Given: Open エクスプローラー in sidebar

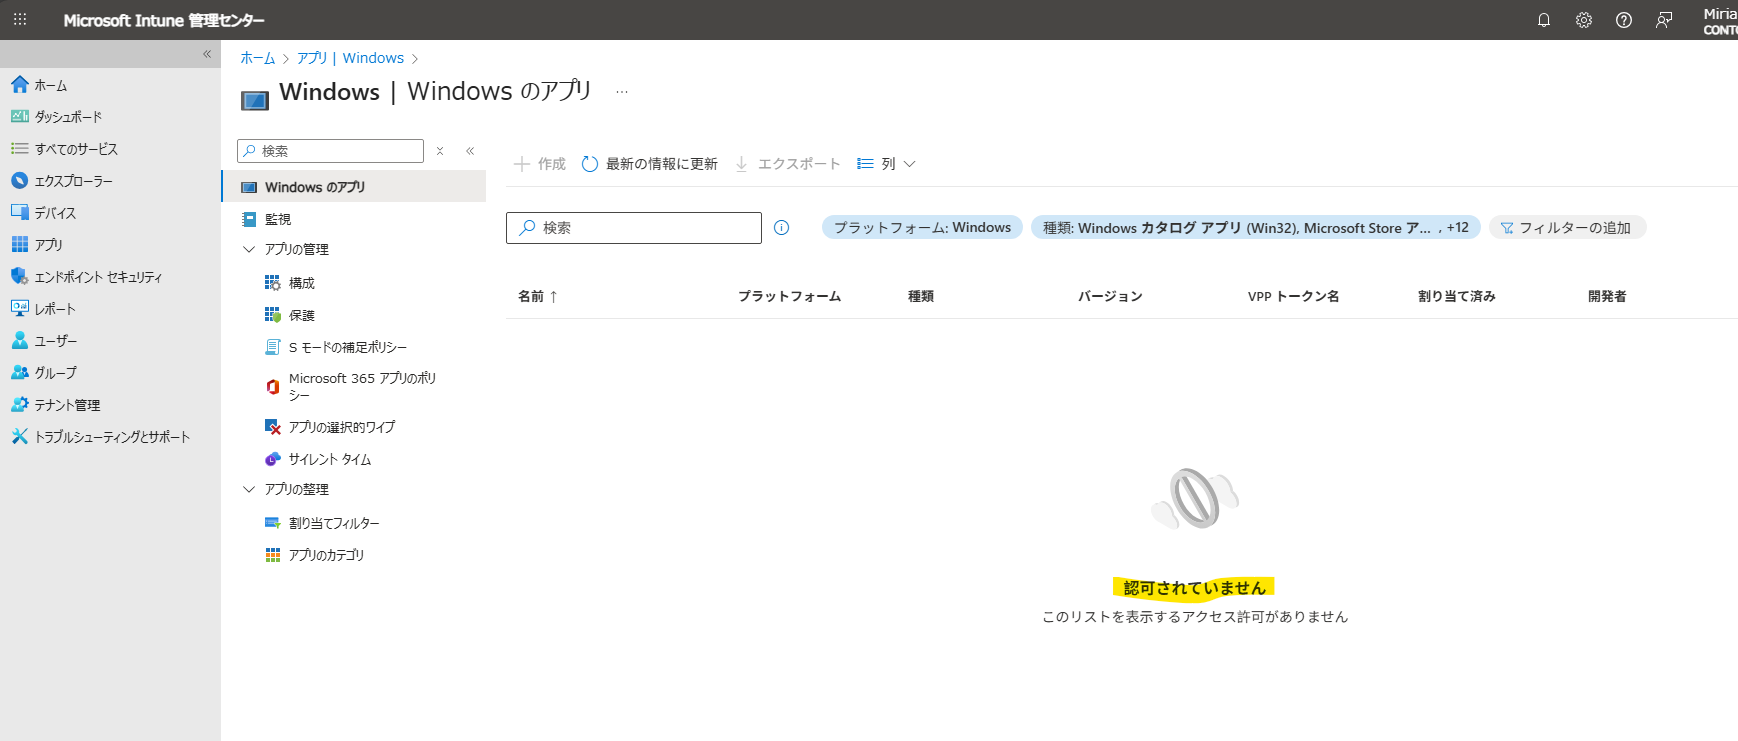Looking at the screenshot, I should (x=110, y=181).
